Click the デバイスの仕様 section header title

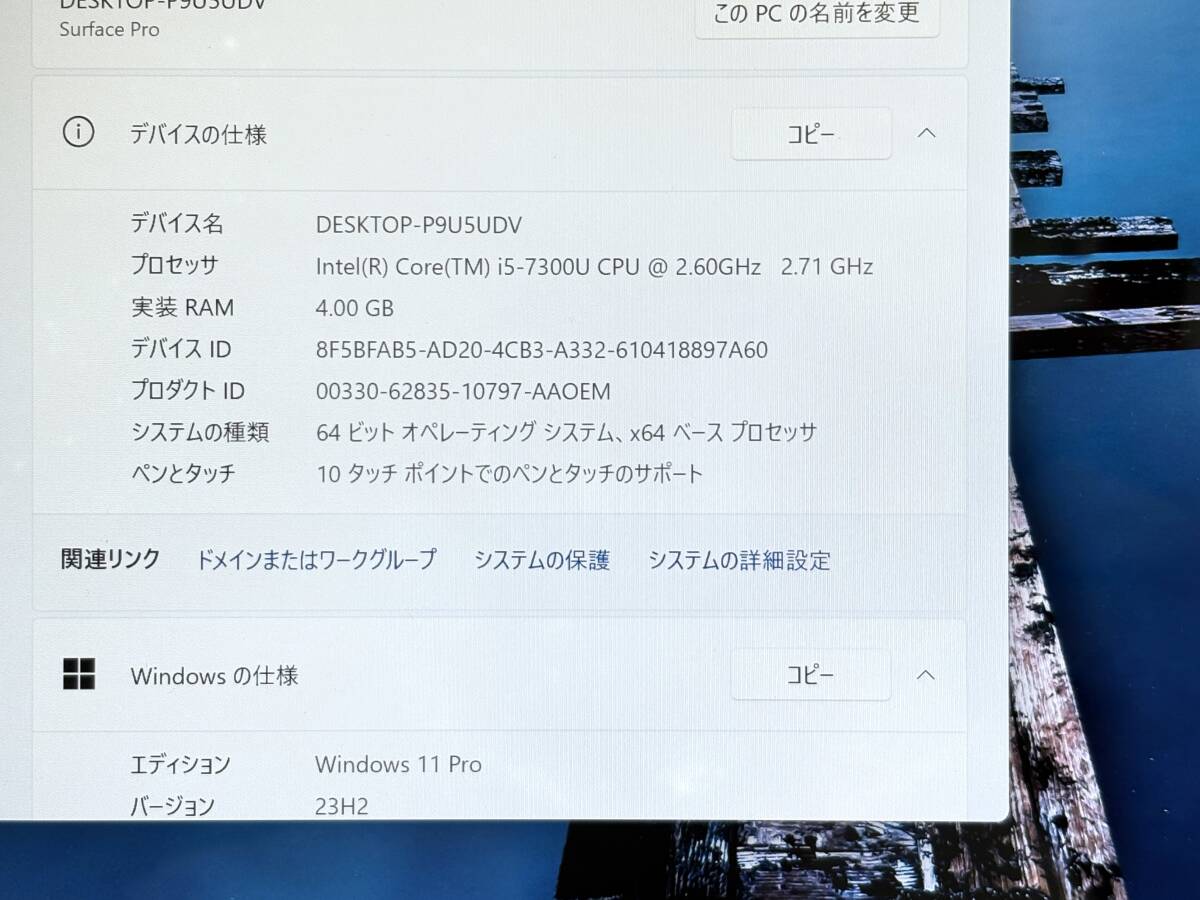point(198,134)
